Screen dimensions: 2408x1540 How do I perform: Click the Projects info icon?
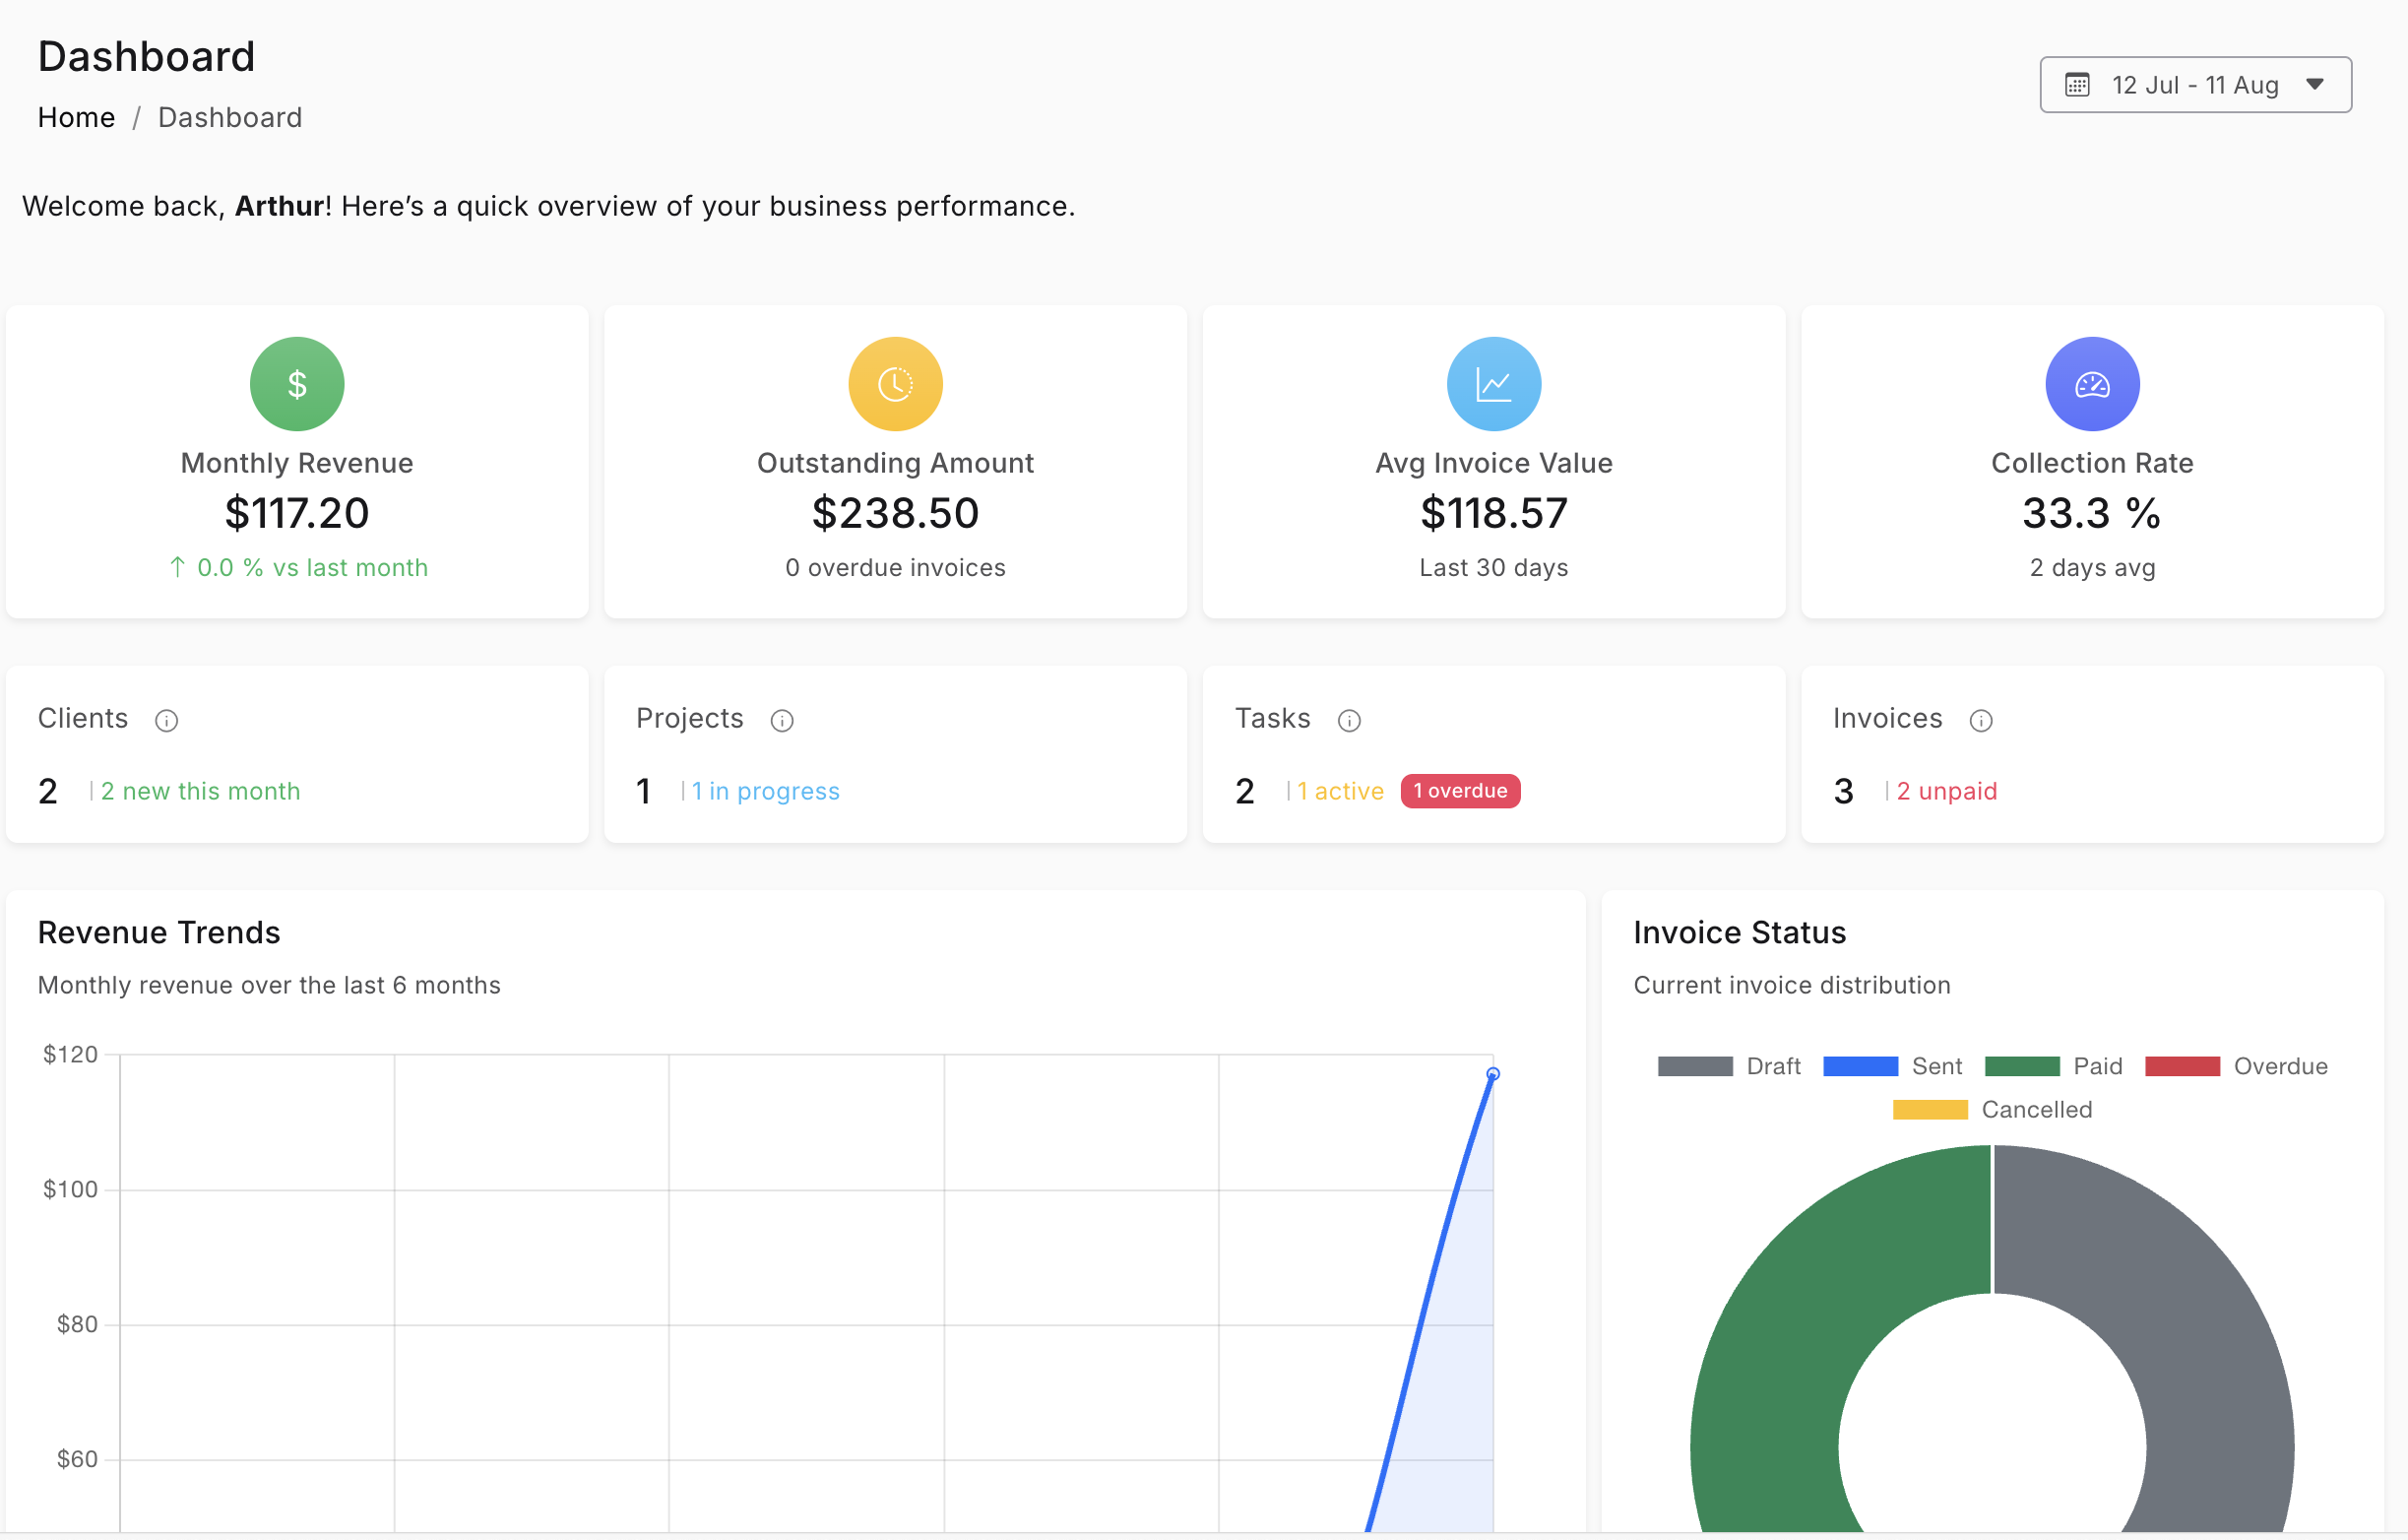tap(781, 720)
